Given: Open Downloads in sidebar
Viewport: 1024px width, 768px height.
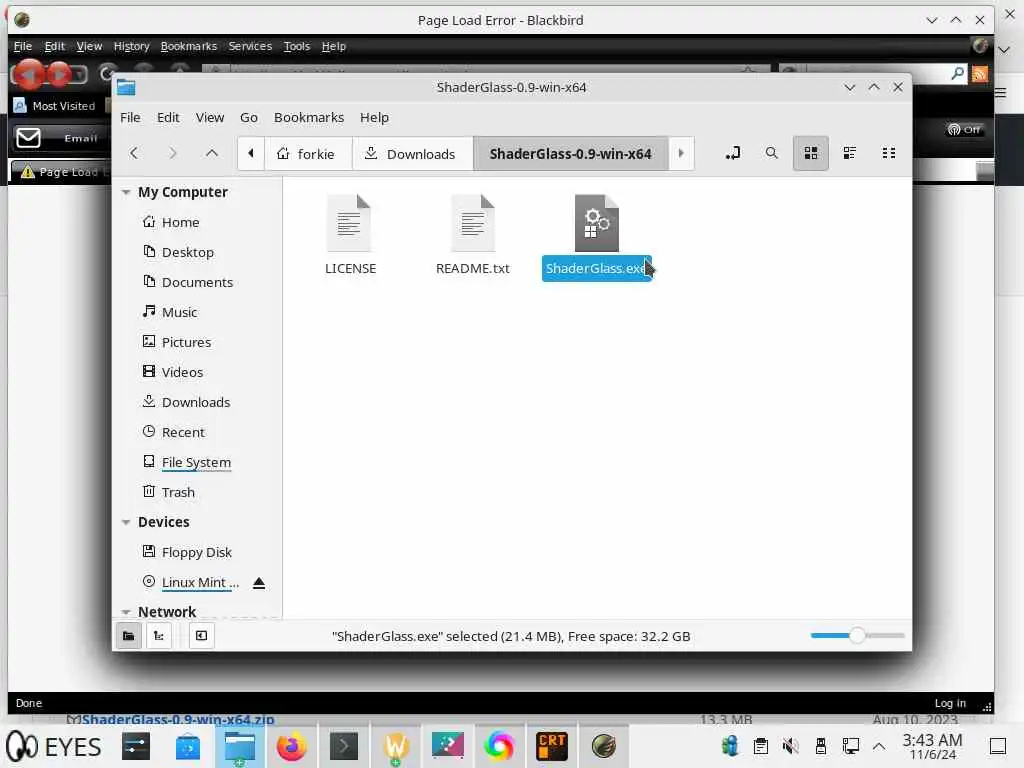Looking at the screenshot, I should [x=196, y=402].
